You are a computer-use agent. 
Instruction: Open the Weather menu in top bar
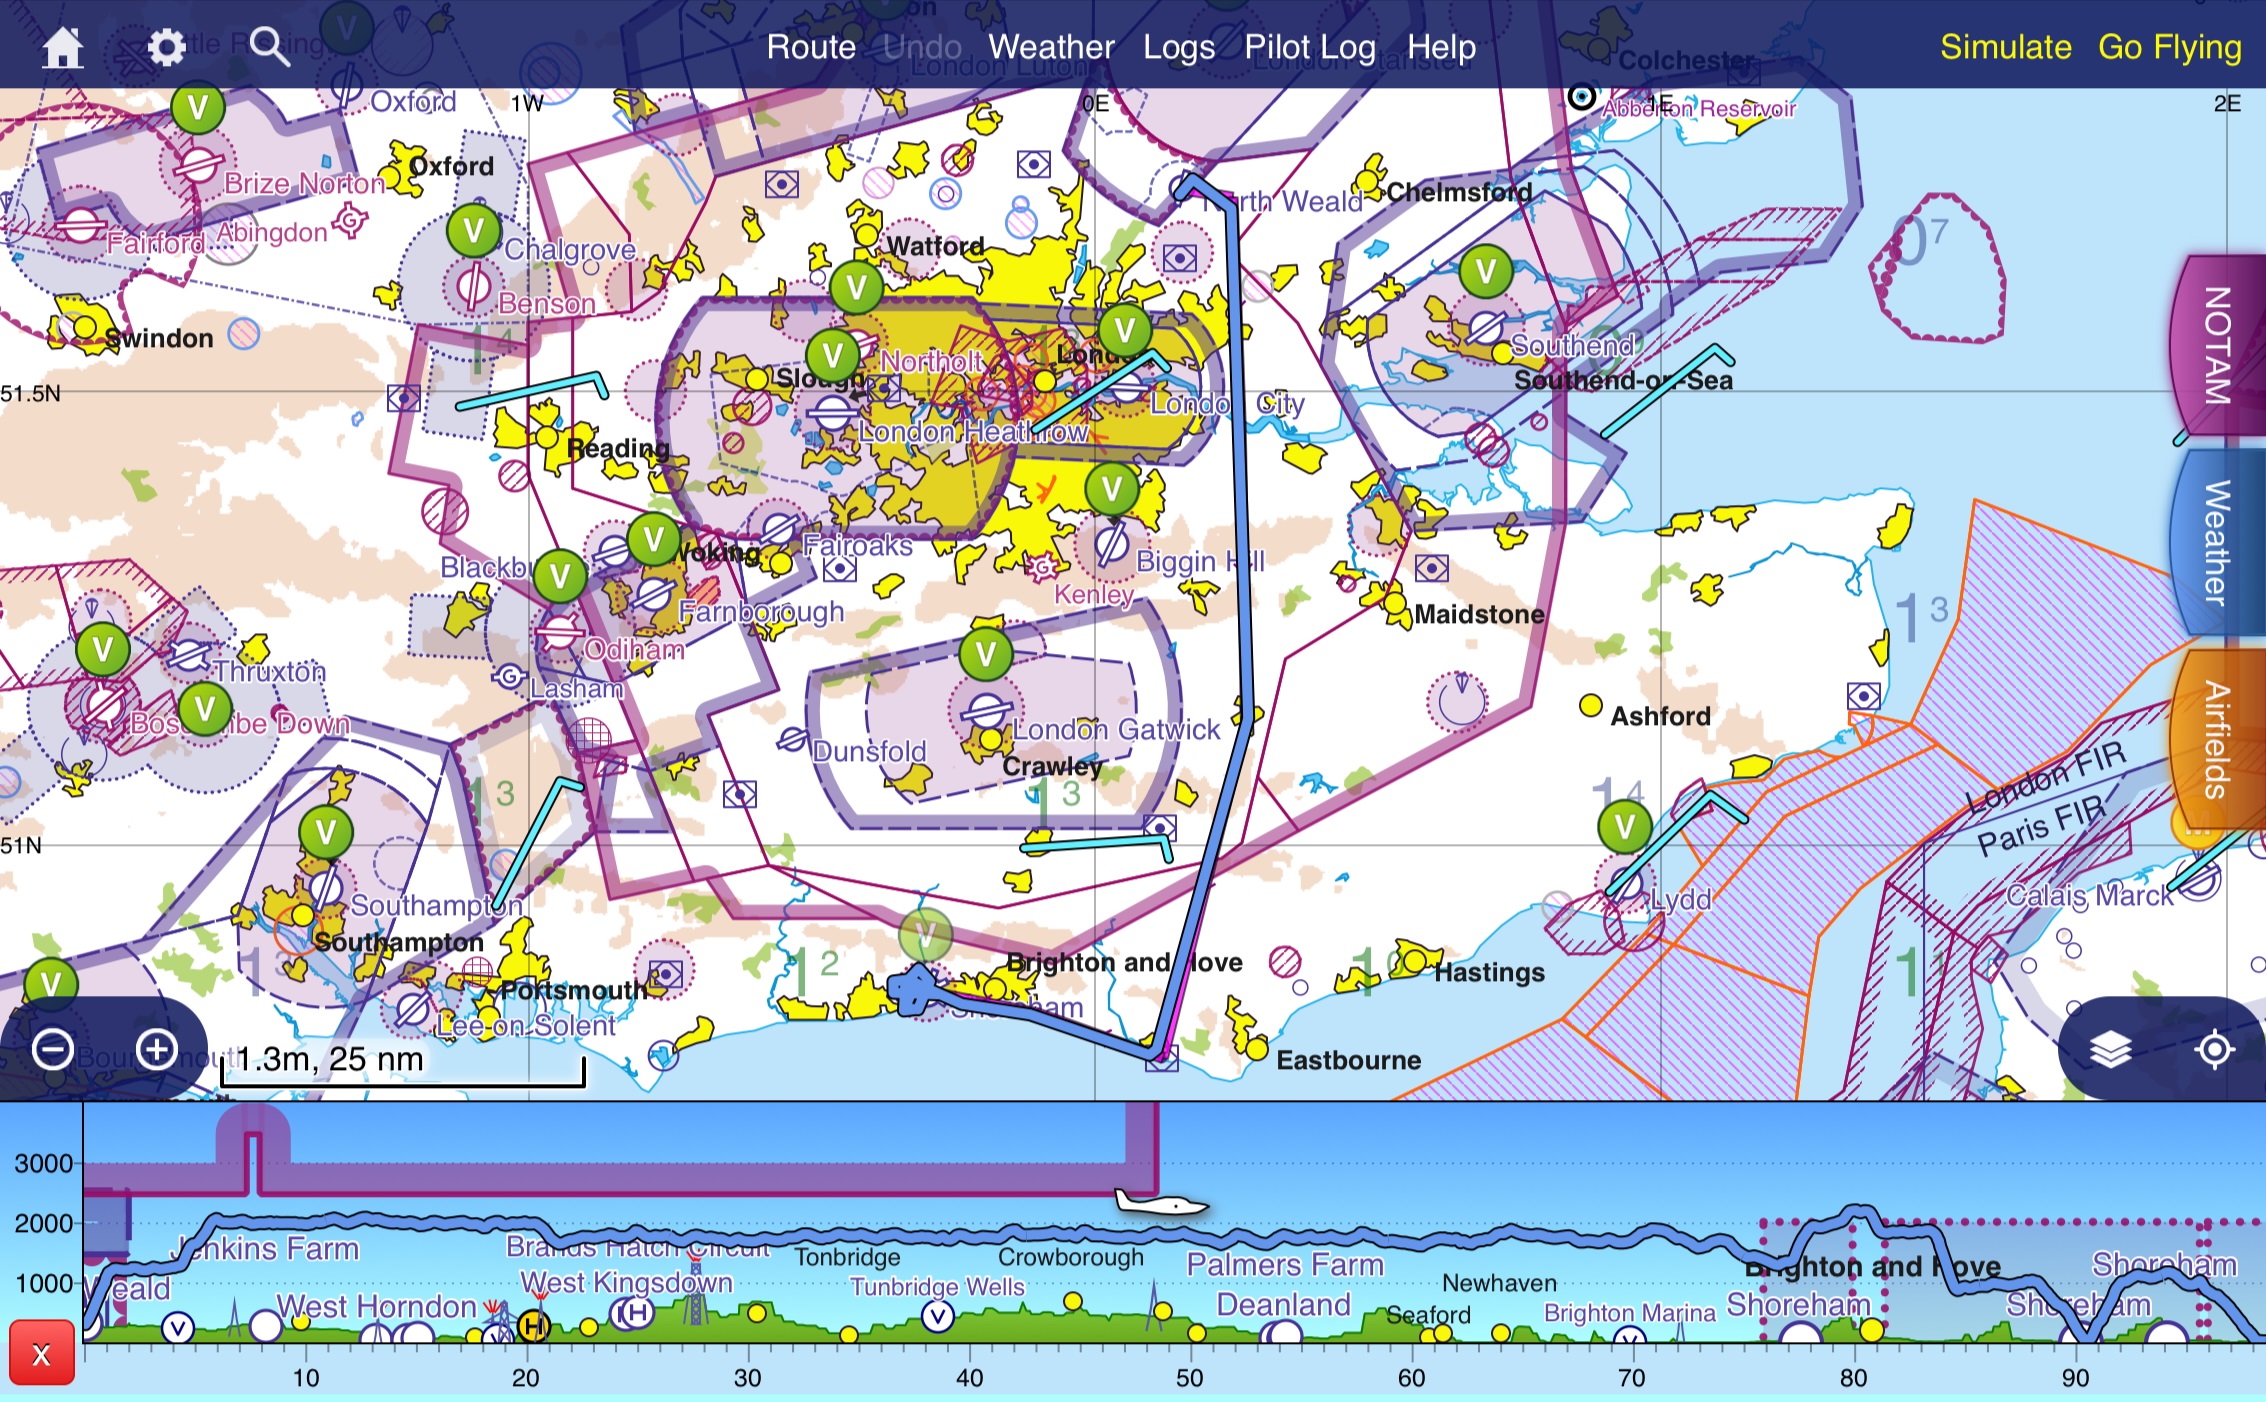[x=1051, y=47]
